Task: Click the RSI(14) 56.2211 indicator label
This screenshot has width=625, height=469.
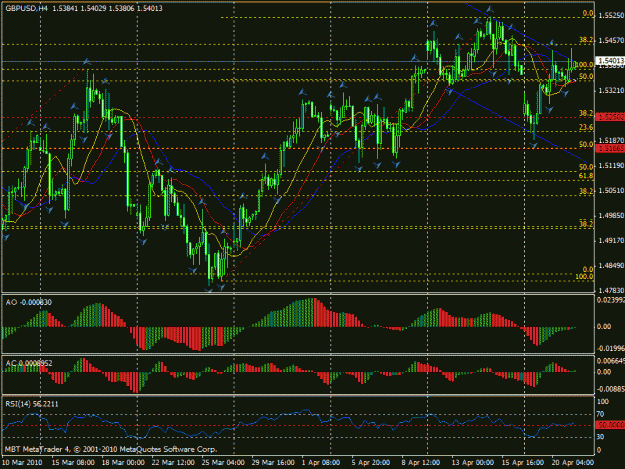Action: (x=31, y=404)
